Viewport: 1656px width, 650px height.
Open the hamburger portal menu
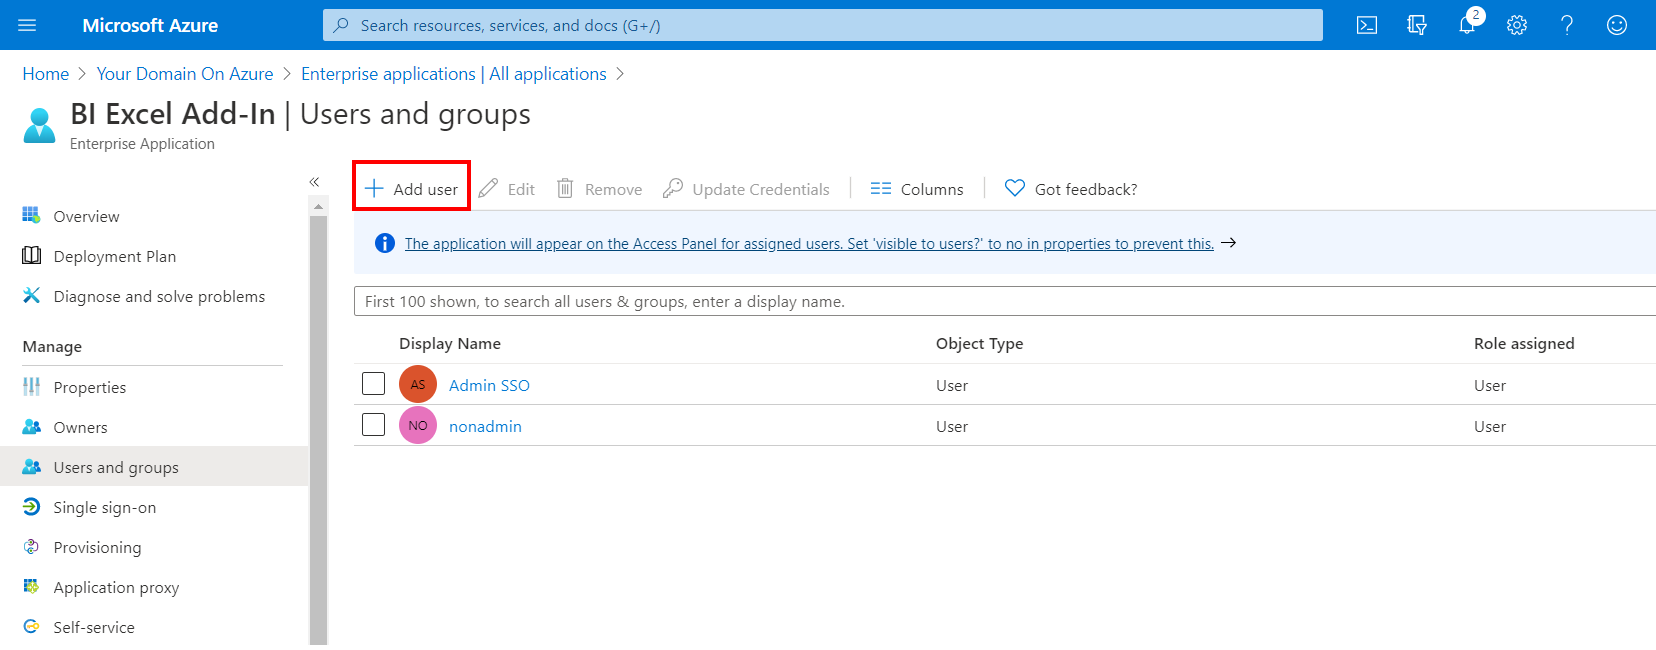coord(27,25)
